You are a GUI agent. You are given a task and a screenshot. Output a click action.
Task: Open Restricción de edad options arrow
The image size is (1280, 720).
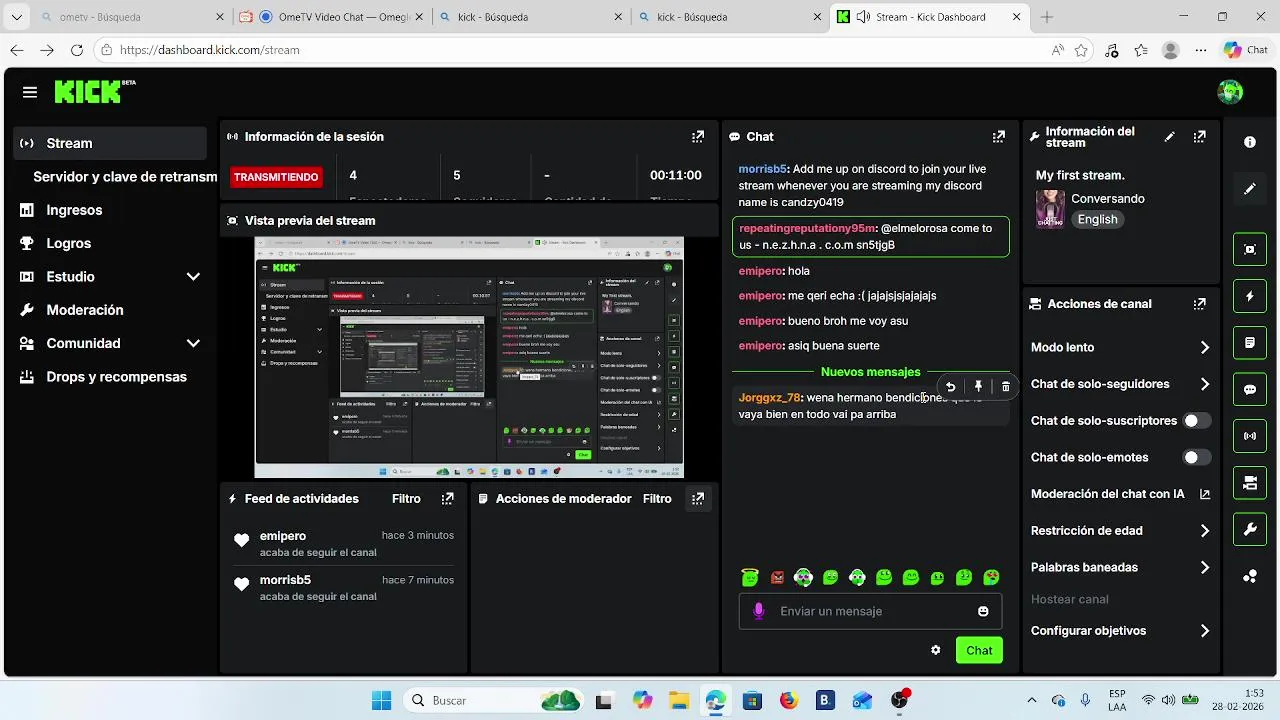(1205, 531)
